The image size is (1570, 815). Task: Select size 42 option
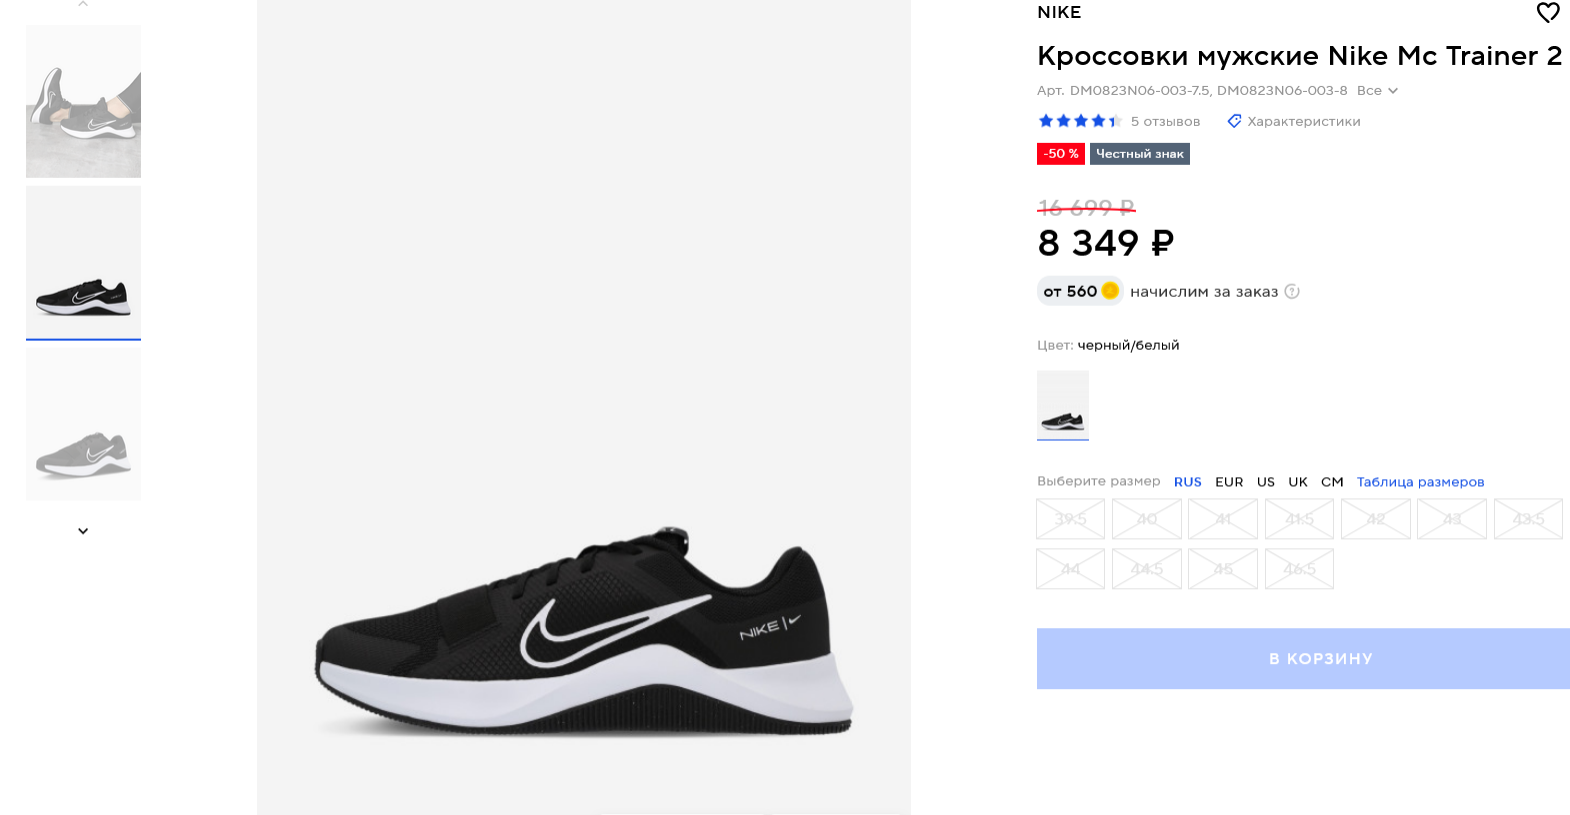(1376, 519)
